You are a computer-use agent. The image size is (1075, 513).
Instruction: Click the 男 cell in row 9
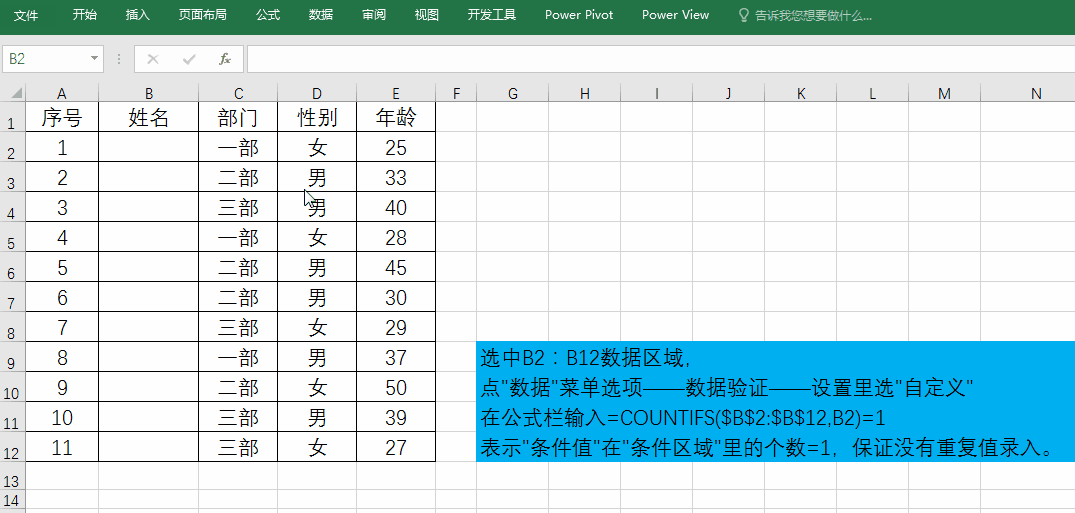[x=317, y=357]
